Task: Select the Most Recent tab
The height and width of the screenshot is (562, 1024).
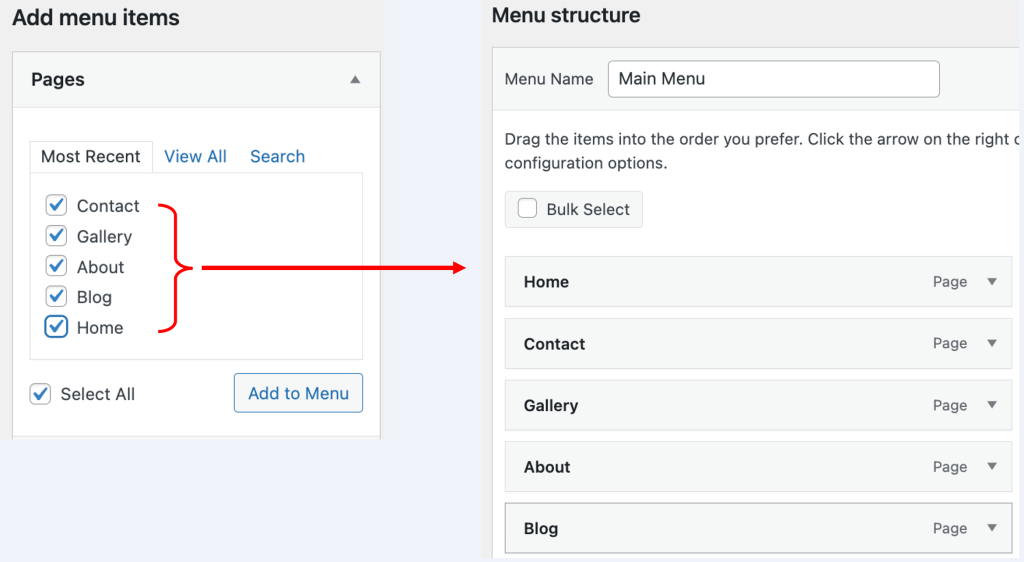Action: (91, 156)
